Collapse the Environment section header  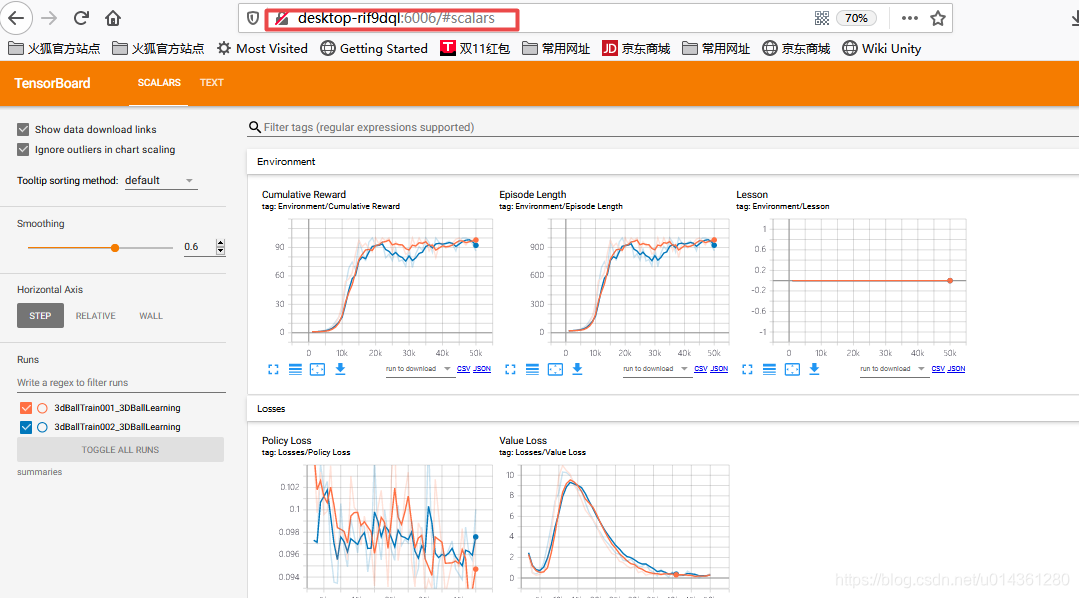(663, 162)
